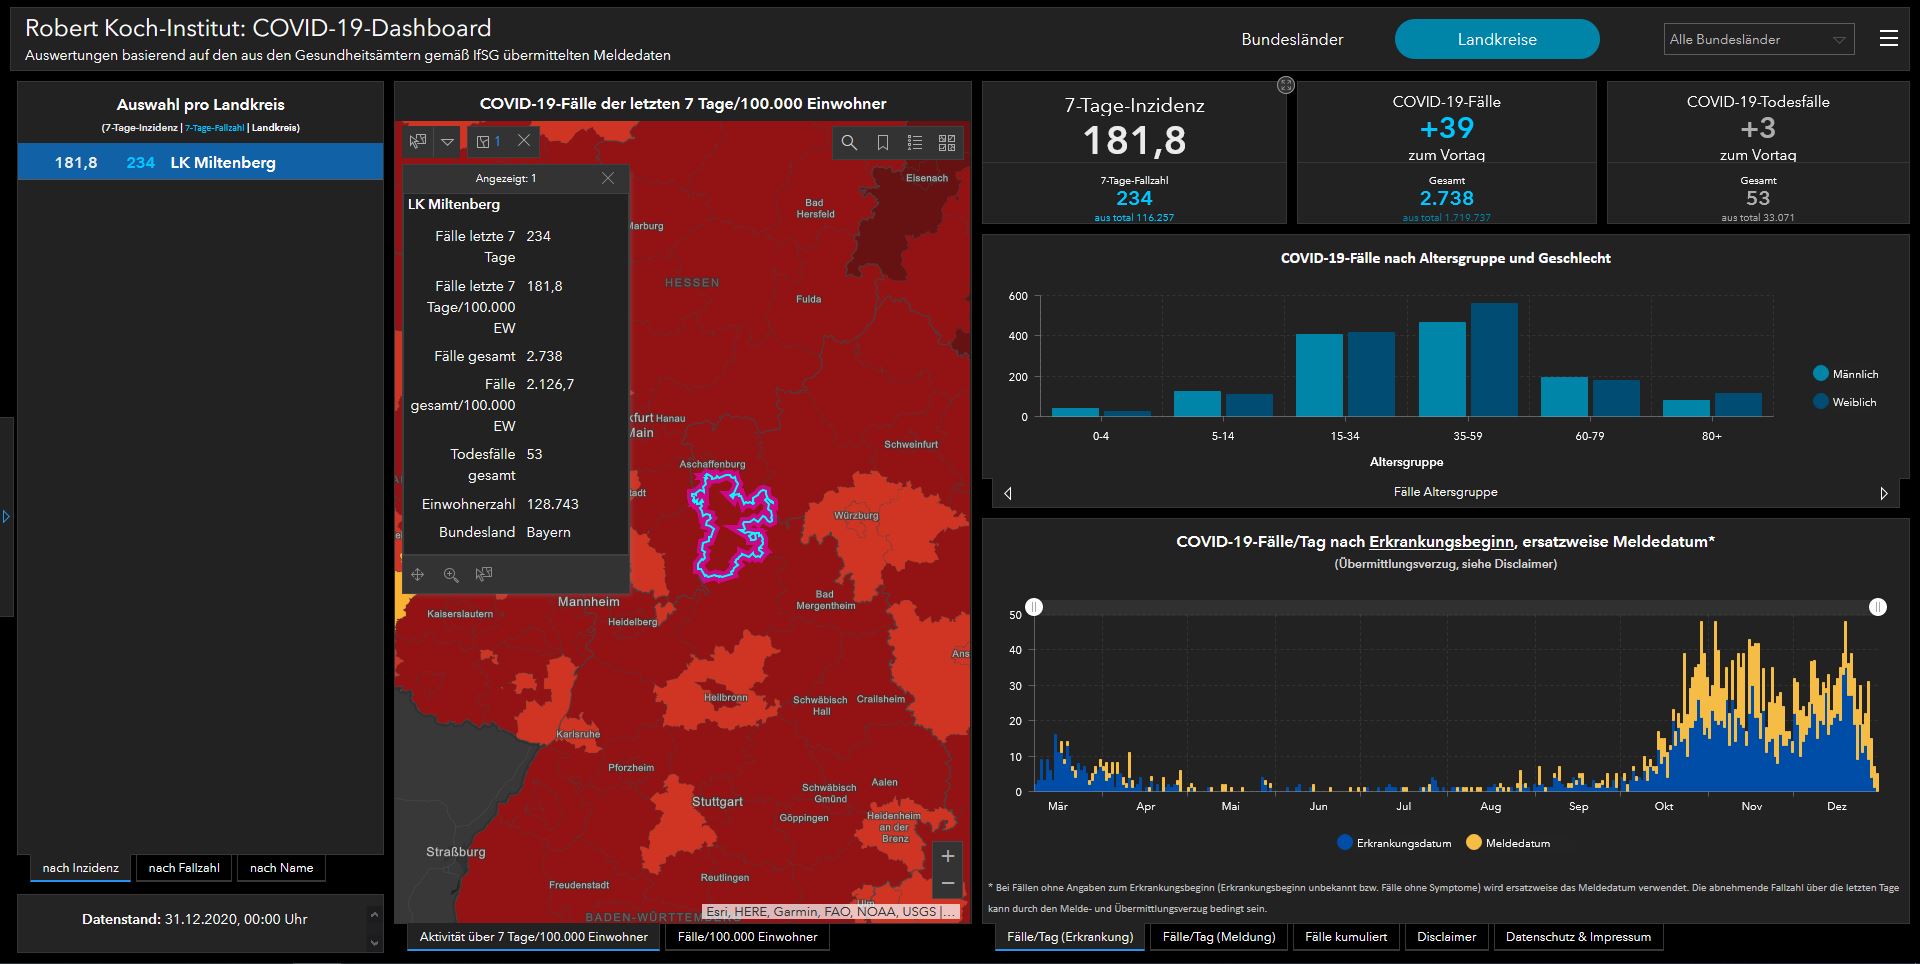
Task: Zoom to feature in popup footer
Action: (451, 575)
